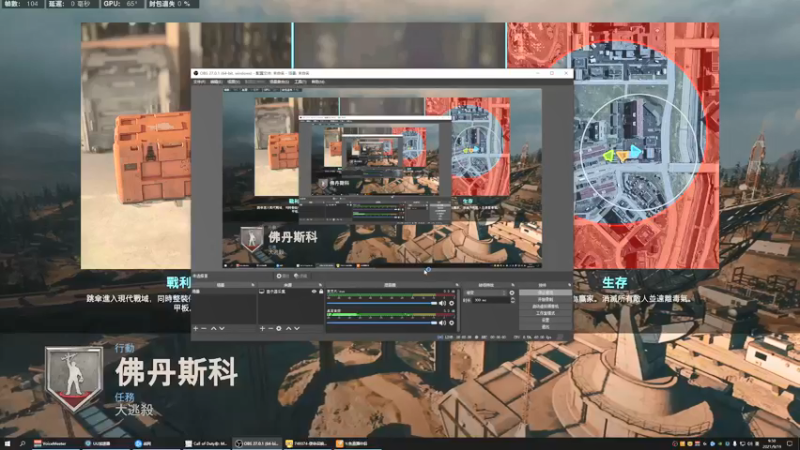Viewport: 800px width, 450px height.
Task: Adjust the transition duration stepper arrows
Action: tap(513, 301)
